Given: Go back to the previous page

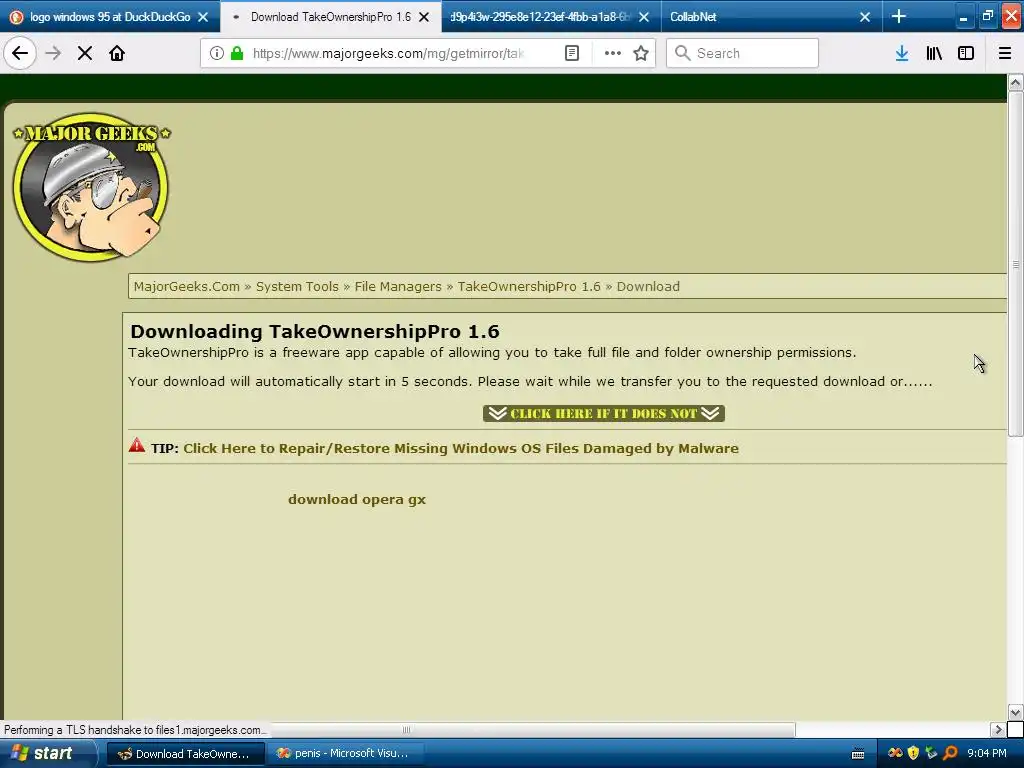Looking at the screenshot, I should [20, 53].
